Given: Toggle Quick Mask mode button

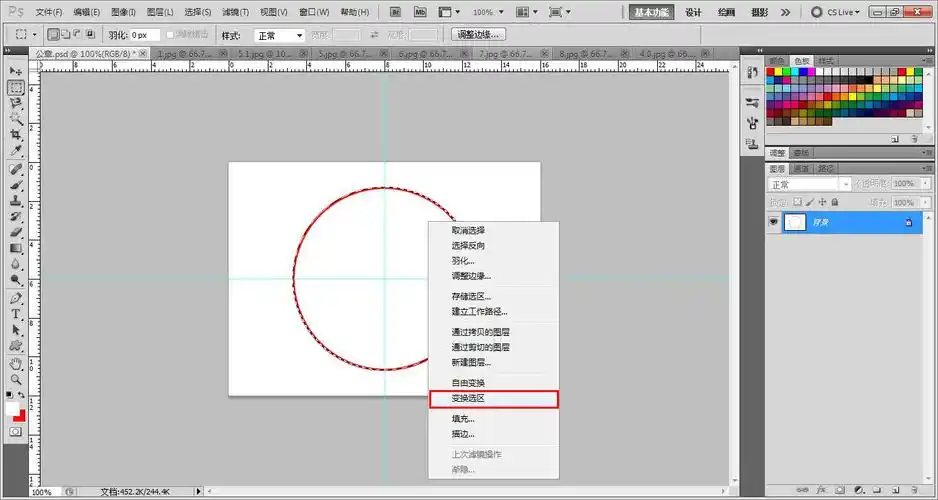Looking at the screenshot, I should point(16,431).
